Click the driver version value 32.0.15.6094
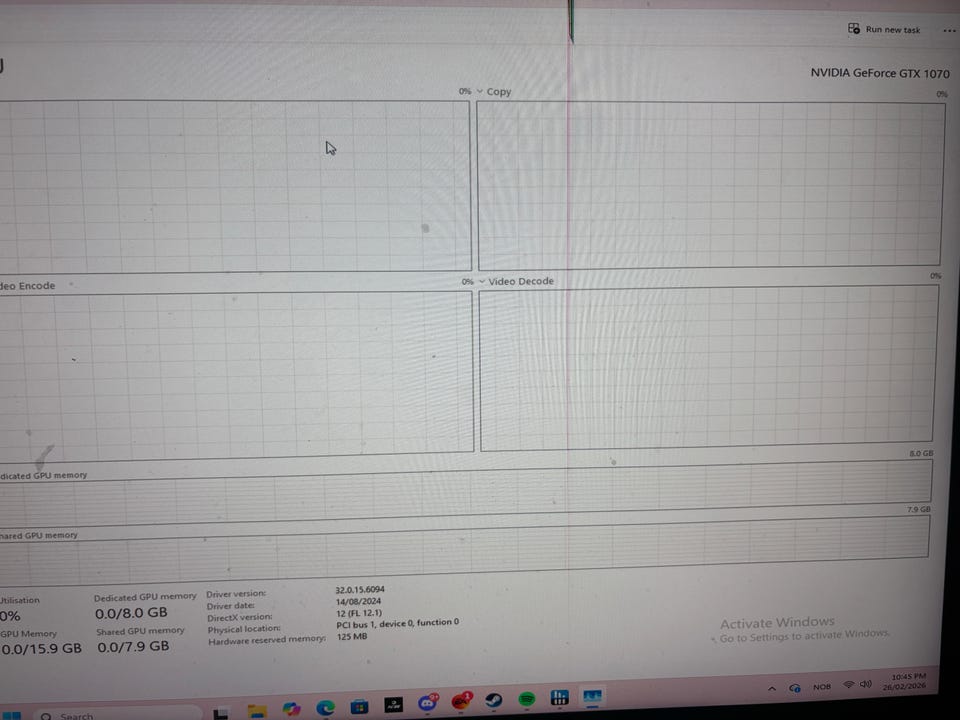The width and height of the screenshot is (960, 720). 360,590
